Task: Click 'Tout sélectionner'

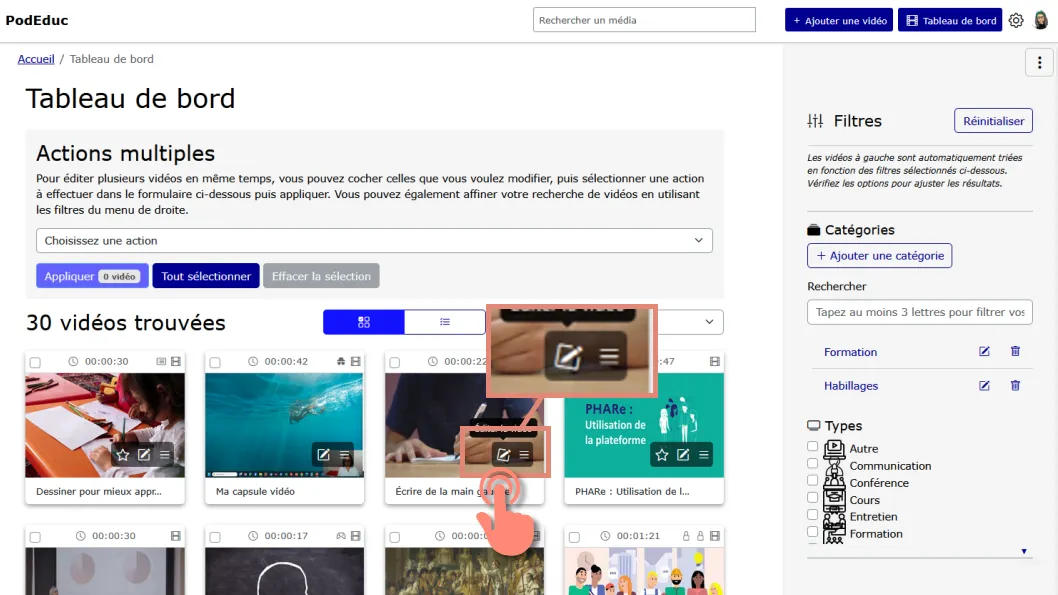Action: tap(206, 276)
